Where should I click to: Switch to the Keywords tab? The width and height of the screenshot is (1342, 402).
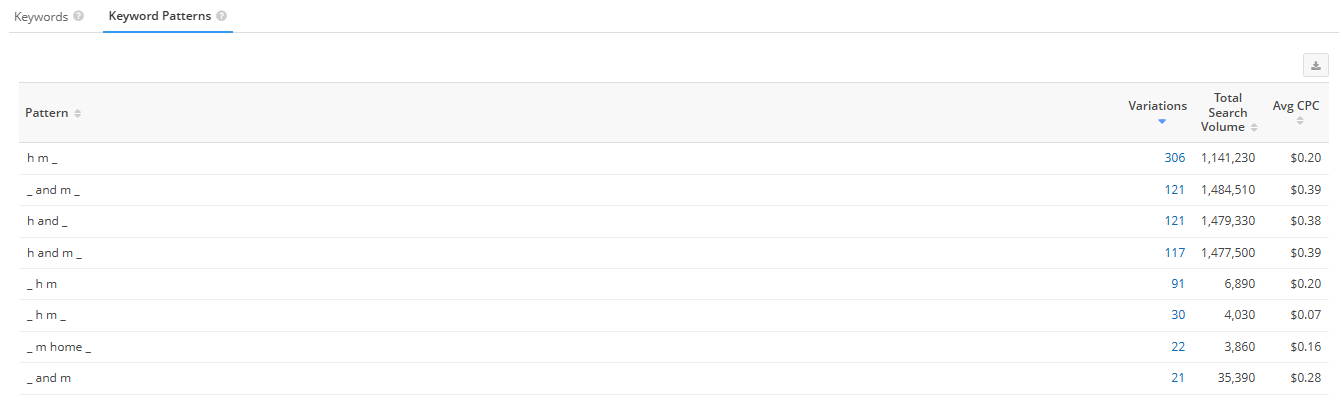pyautogui.click(x=40, y=17)
